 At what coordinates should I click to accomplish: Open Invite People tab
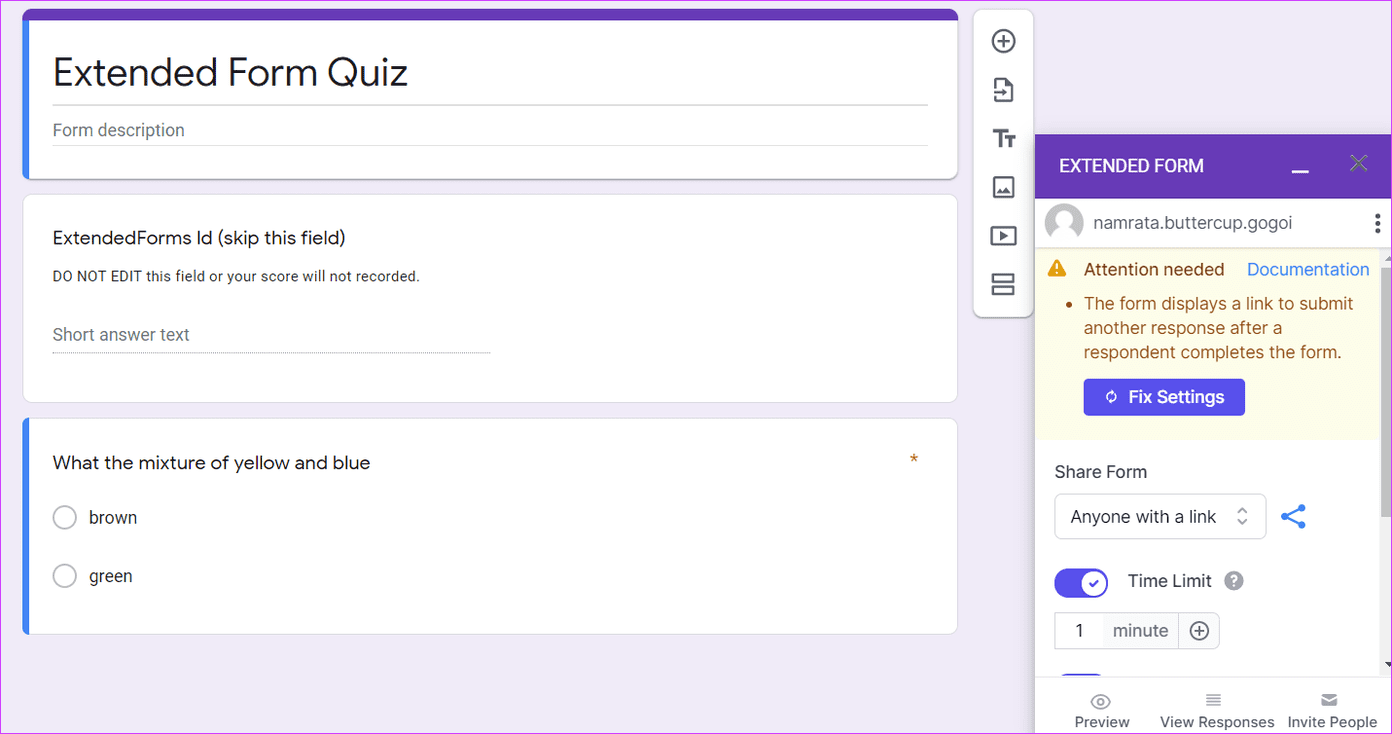[1331, 711]
